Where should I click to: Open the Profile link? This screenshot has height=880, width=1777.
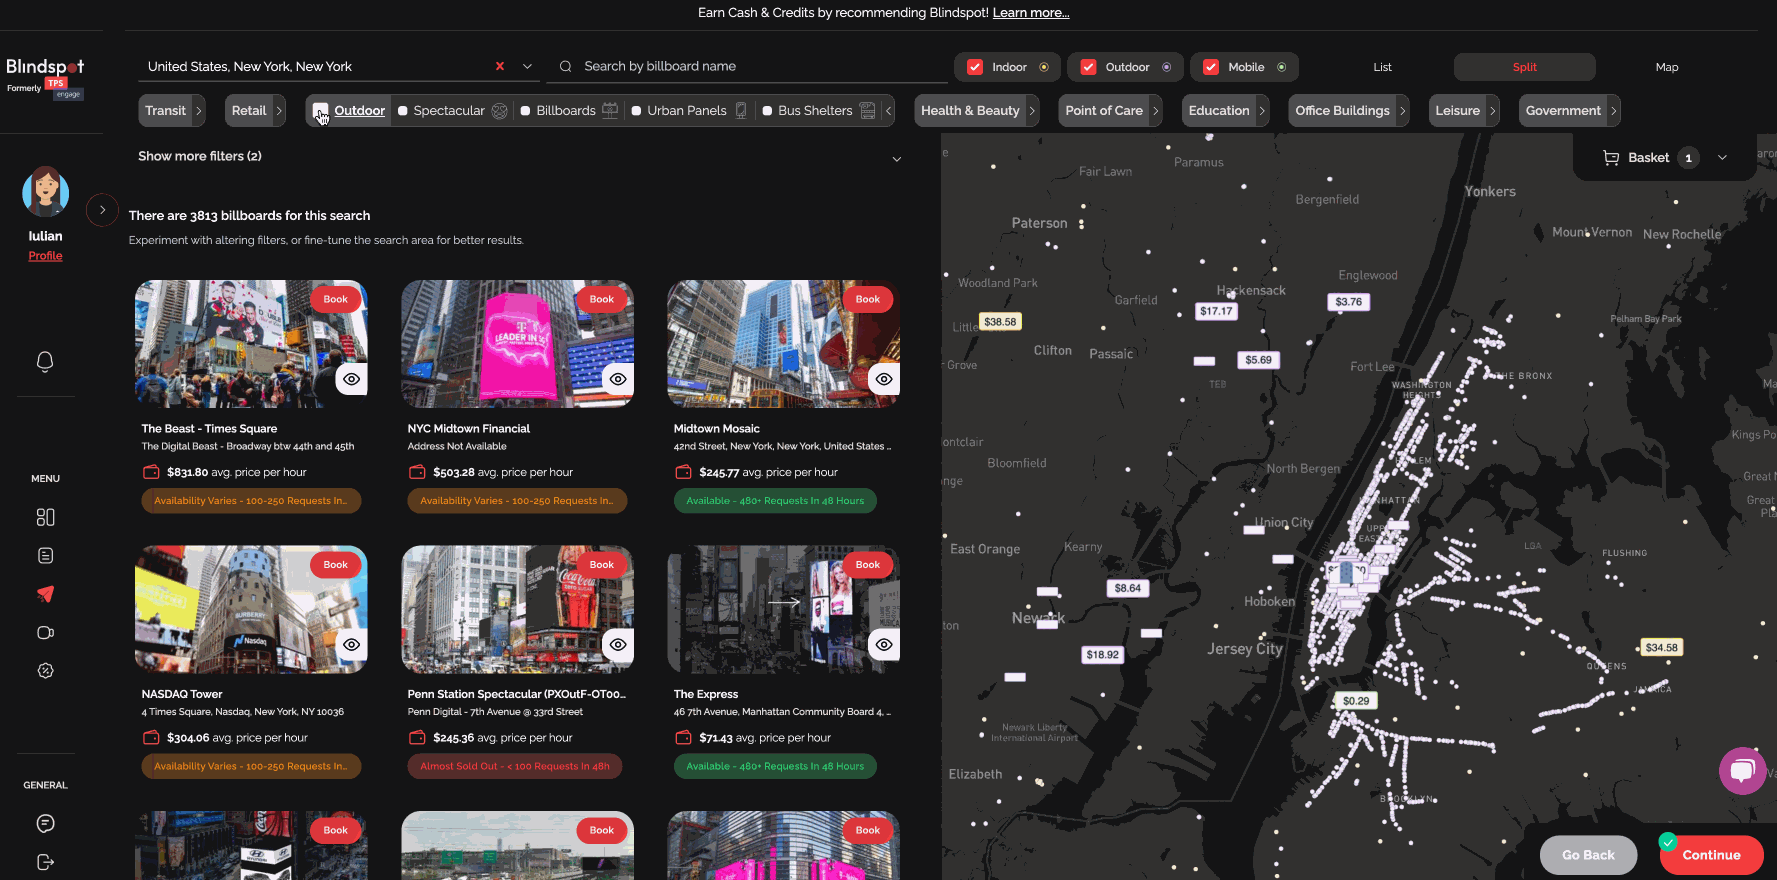pos(45,256)
